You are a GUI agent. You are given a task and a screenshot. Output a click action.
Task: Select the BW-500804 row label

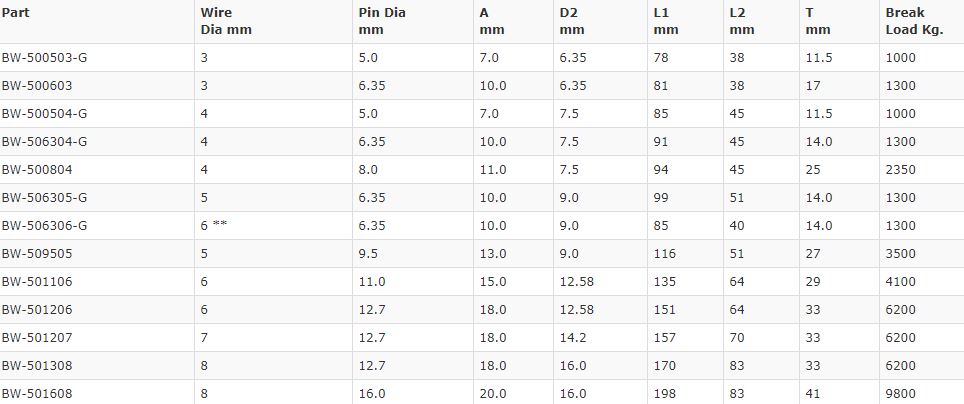(x=37, y=170)
